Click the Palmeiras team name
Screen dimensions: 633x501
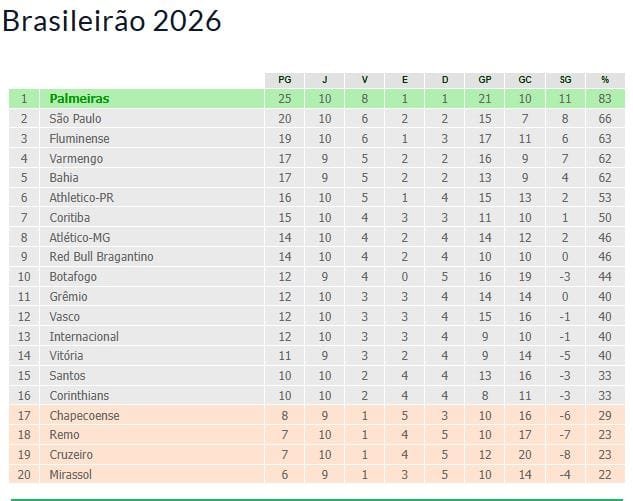click(79, 99)
